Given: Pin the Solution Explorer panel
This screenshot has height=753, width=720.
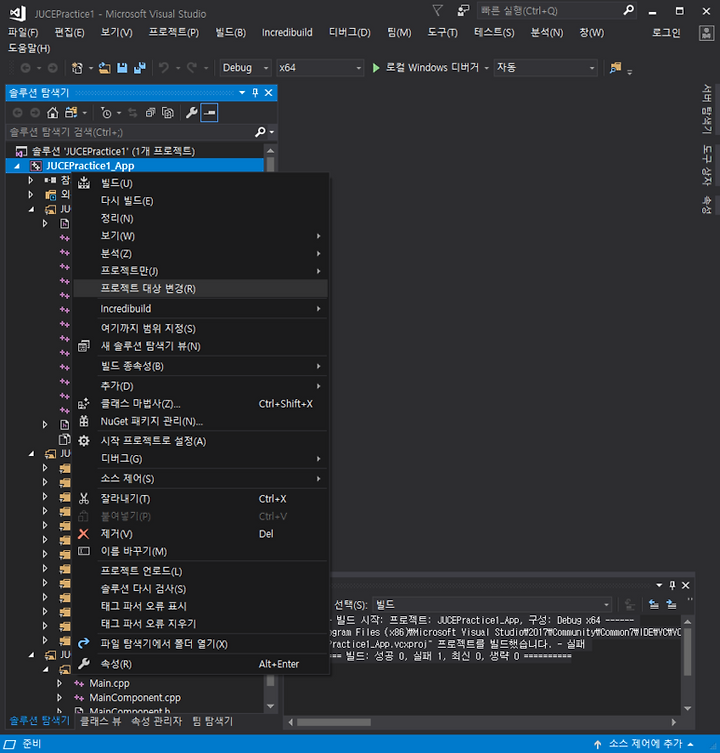Looking at the screenshot, I should pyautogui.click(x=256, y=92).
